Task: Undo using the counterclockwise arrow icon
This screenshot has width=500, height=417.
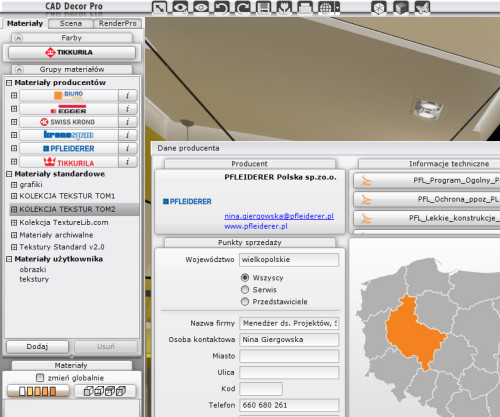Action: (x=222, y=7)
